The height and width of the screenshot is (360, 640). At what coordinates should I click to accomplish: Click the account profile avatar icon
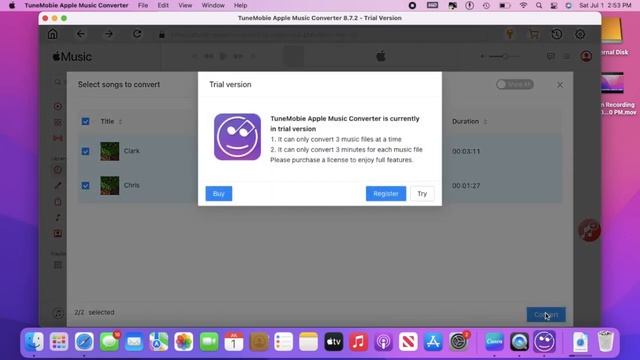(586, 56)
